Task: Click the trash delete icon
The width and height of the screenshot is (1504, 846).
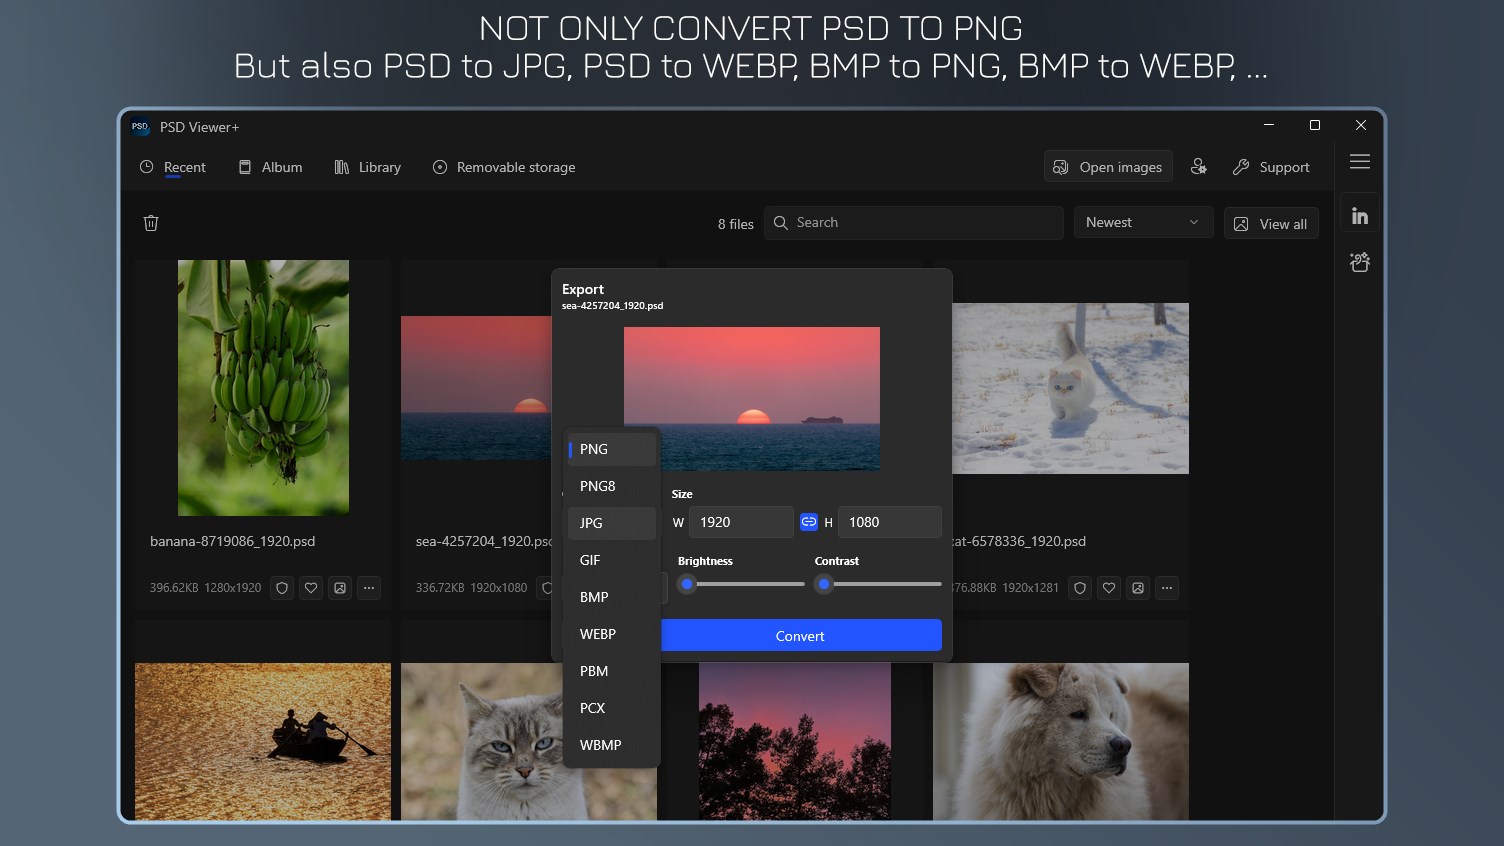Action: [151, 223]
